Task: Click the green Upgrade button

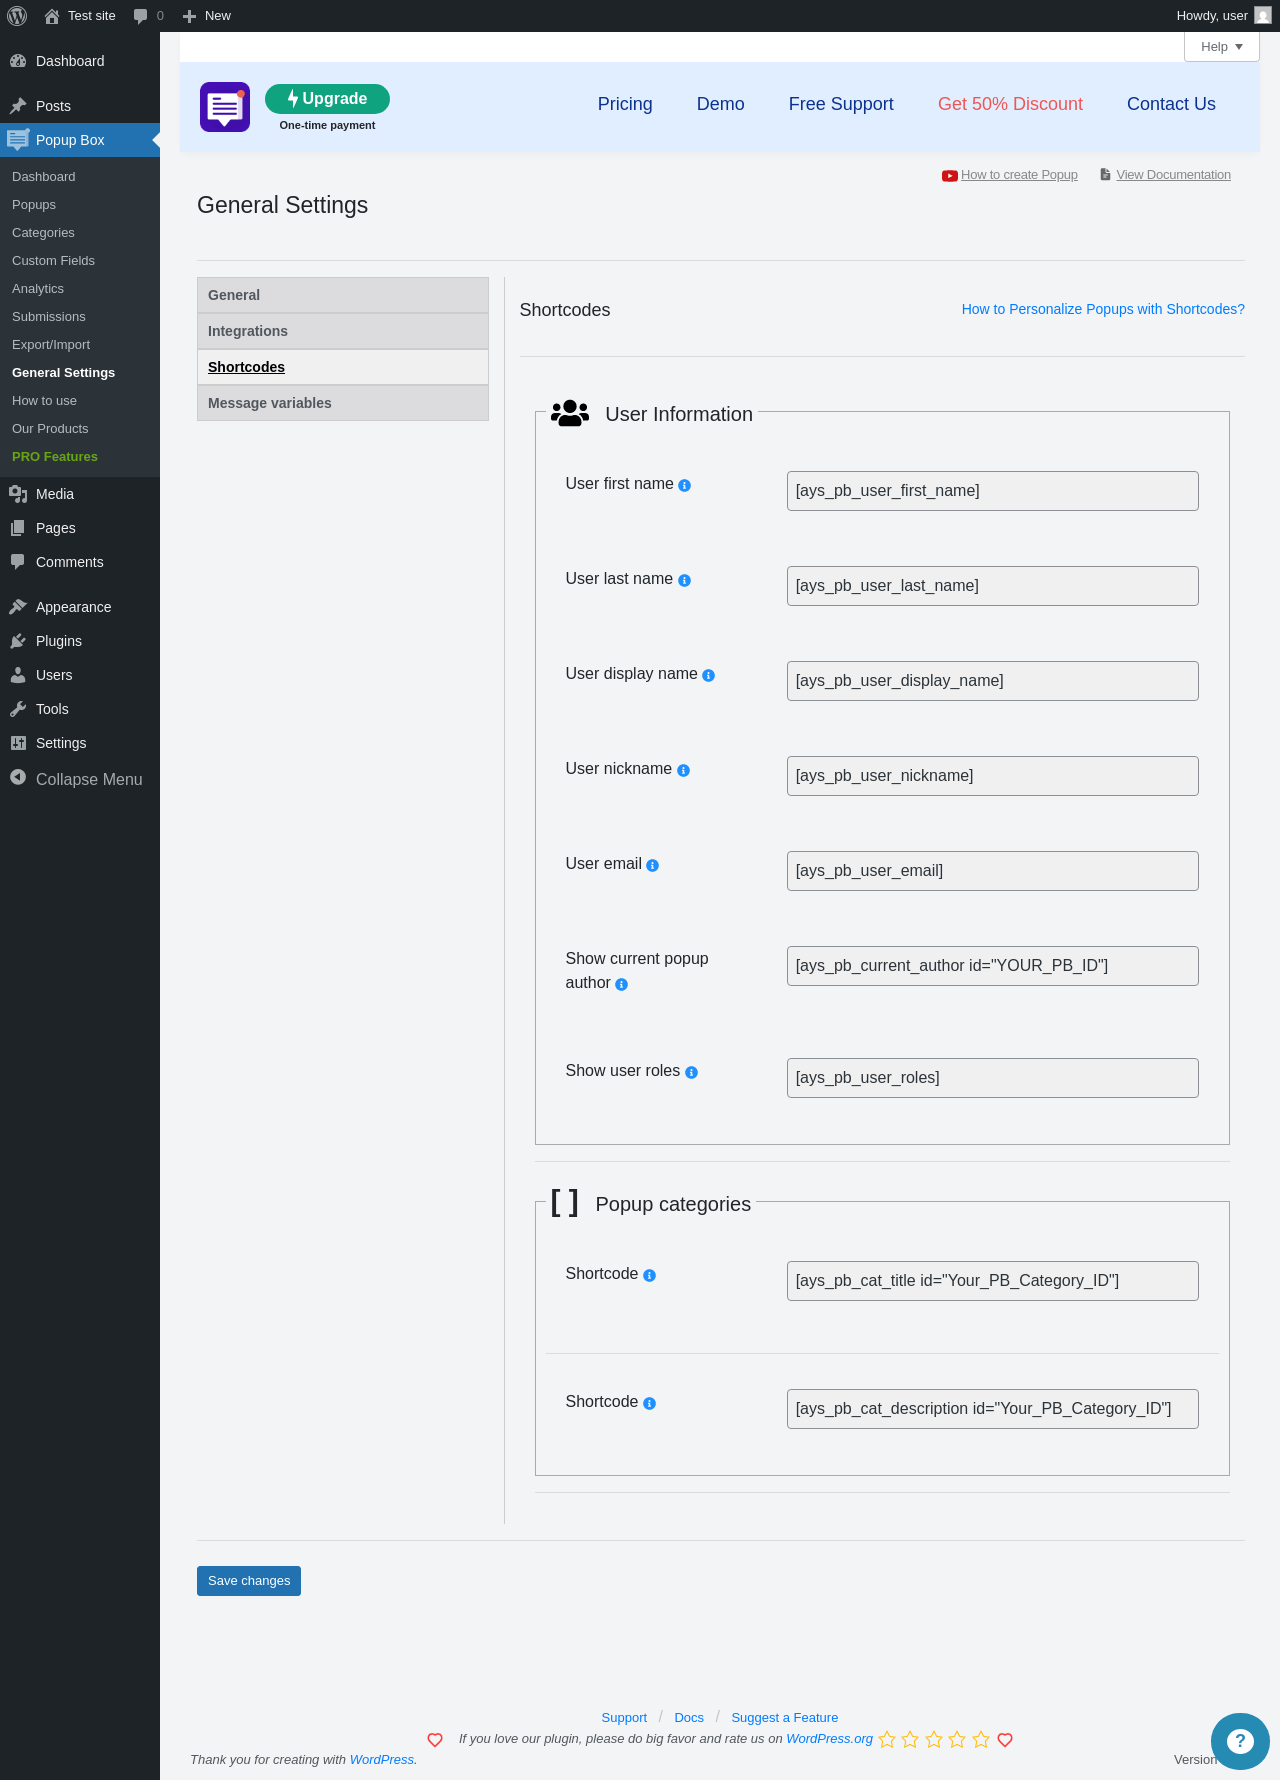Action: pos(327,99)
